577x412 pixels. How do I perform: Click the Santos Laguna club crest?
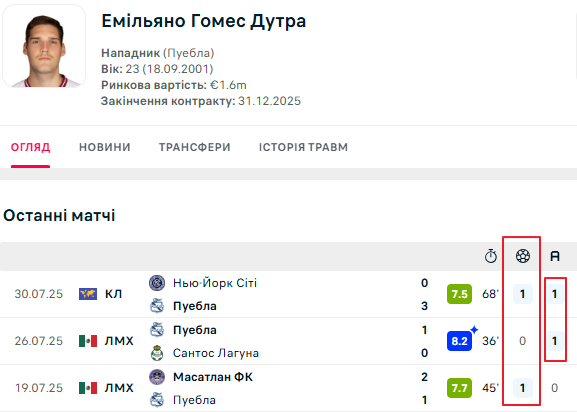point(157,353)
